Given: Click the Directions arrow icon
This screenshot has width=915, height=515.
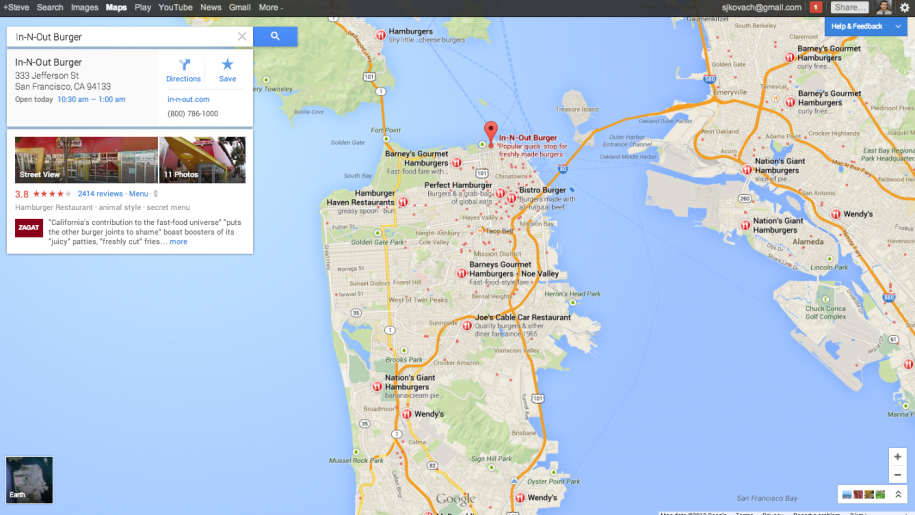Looking at the screenshot, I should point(183,65).
